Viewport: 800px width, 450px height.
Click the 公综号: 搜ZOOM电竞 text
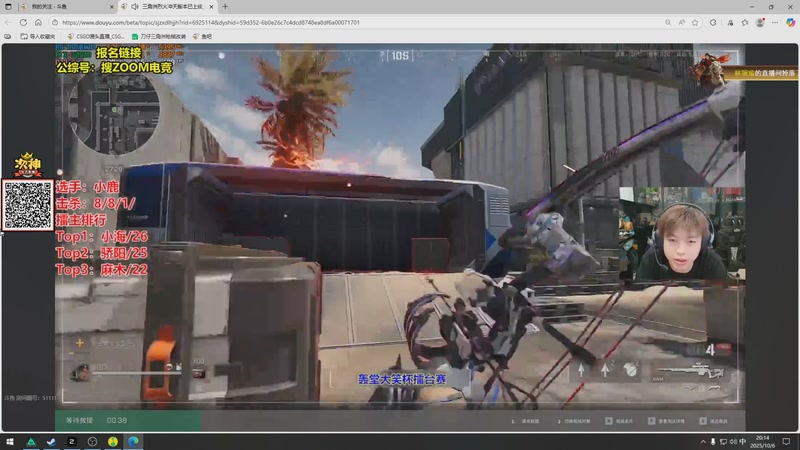(114, 67)
